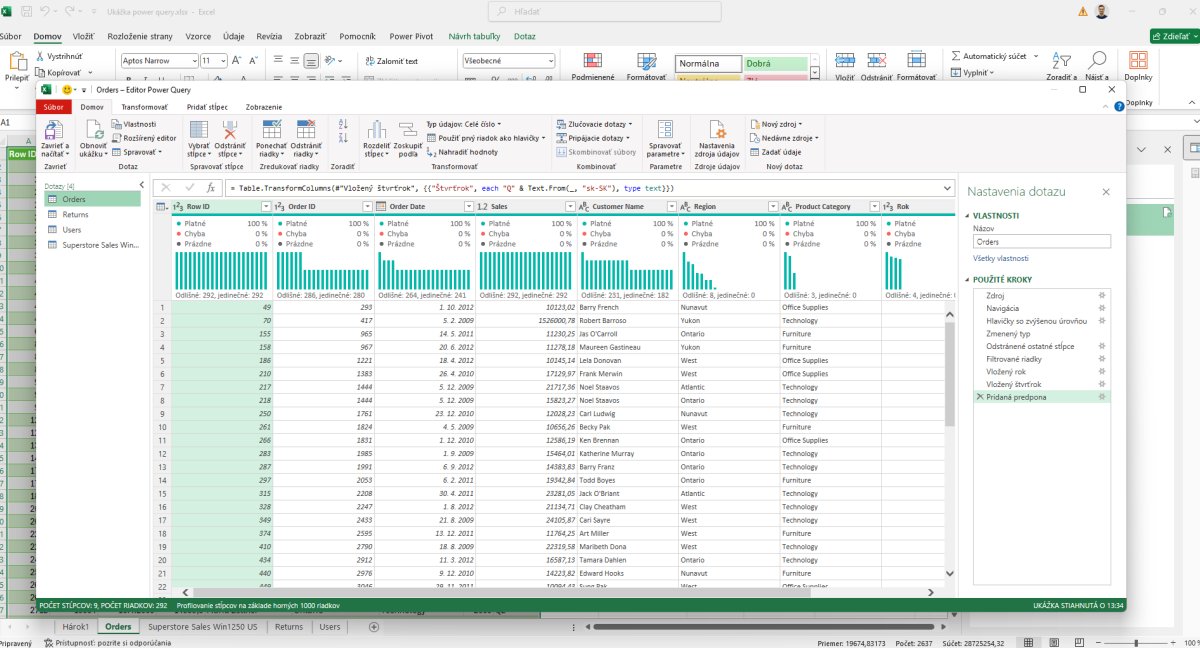This screenshot has width=1200, height=648.
Task: Open the Pridať stĺpec tab
Action: (207, 107)
